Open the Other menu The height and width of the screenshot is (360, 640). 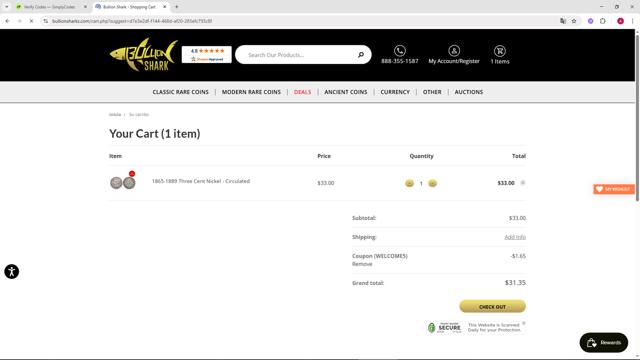pos(432,92)
